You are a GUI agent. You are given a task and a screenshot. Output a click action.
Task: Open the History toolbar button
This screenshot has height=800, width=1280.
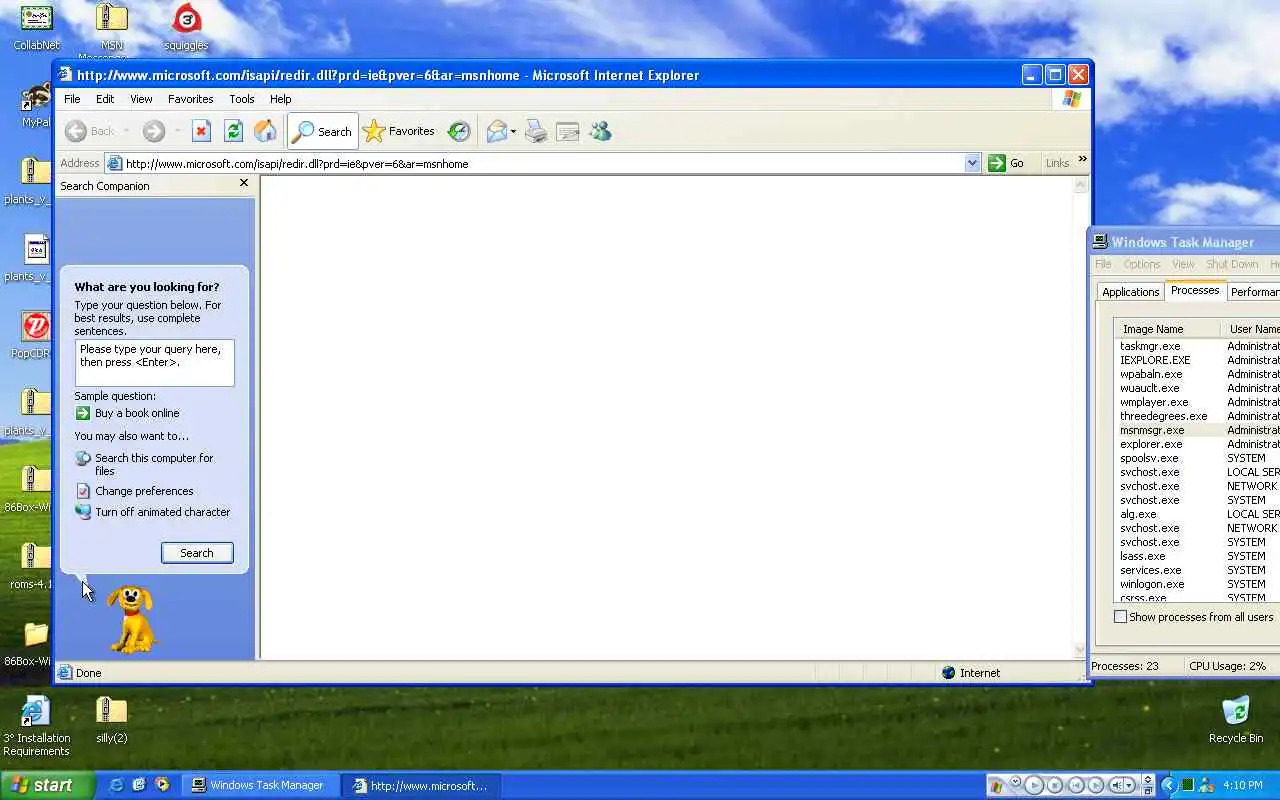click(x=459, y=131)
